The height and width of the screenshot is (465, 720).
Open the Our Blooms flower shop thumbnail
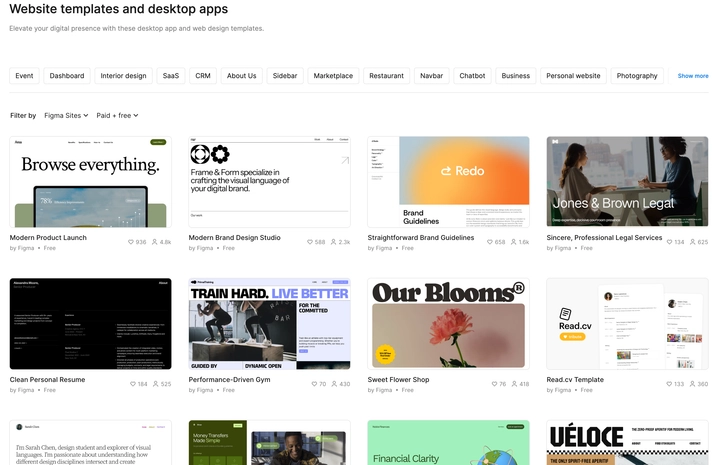(449, 324)
